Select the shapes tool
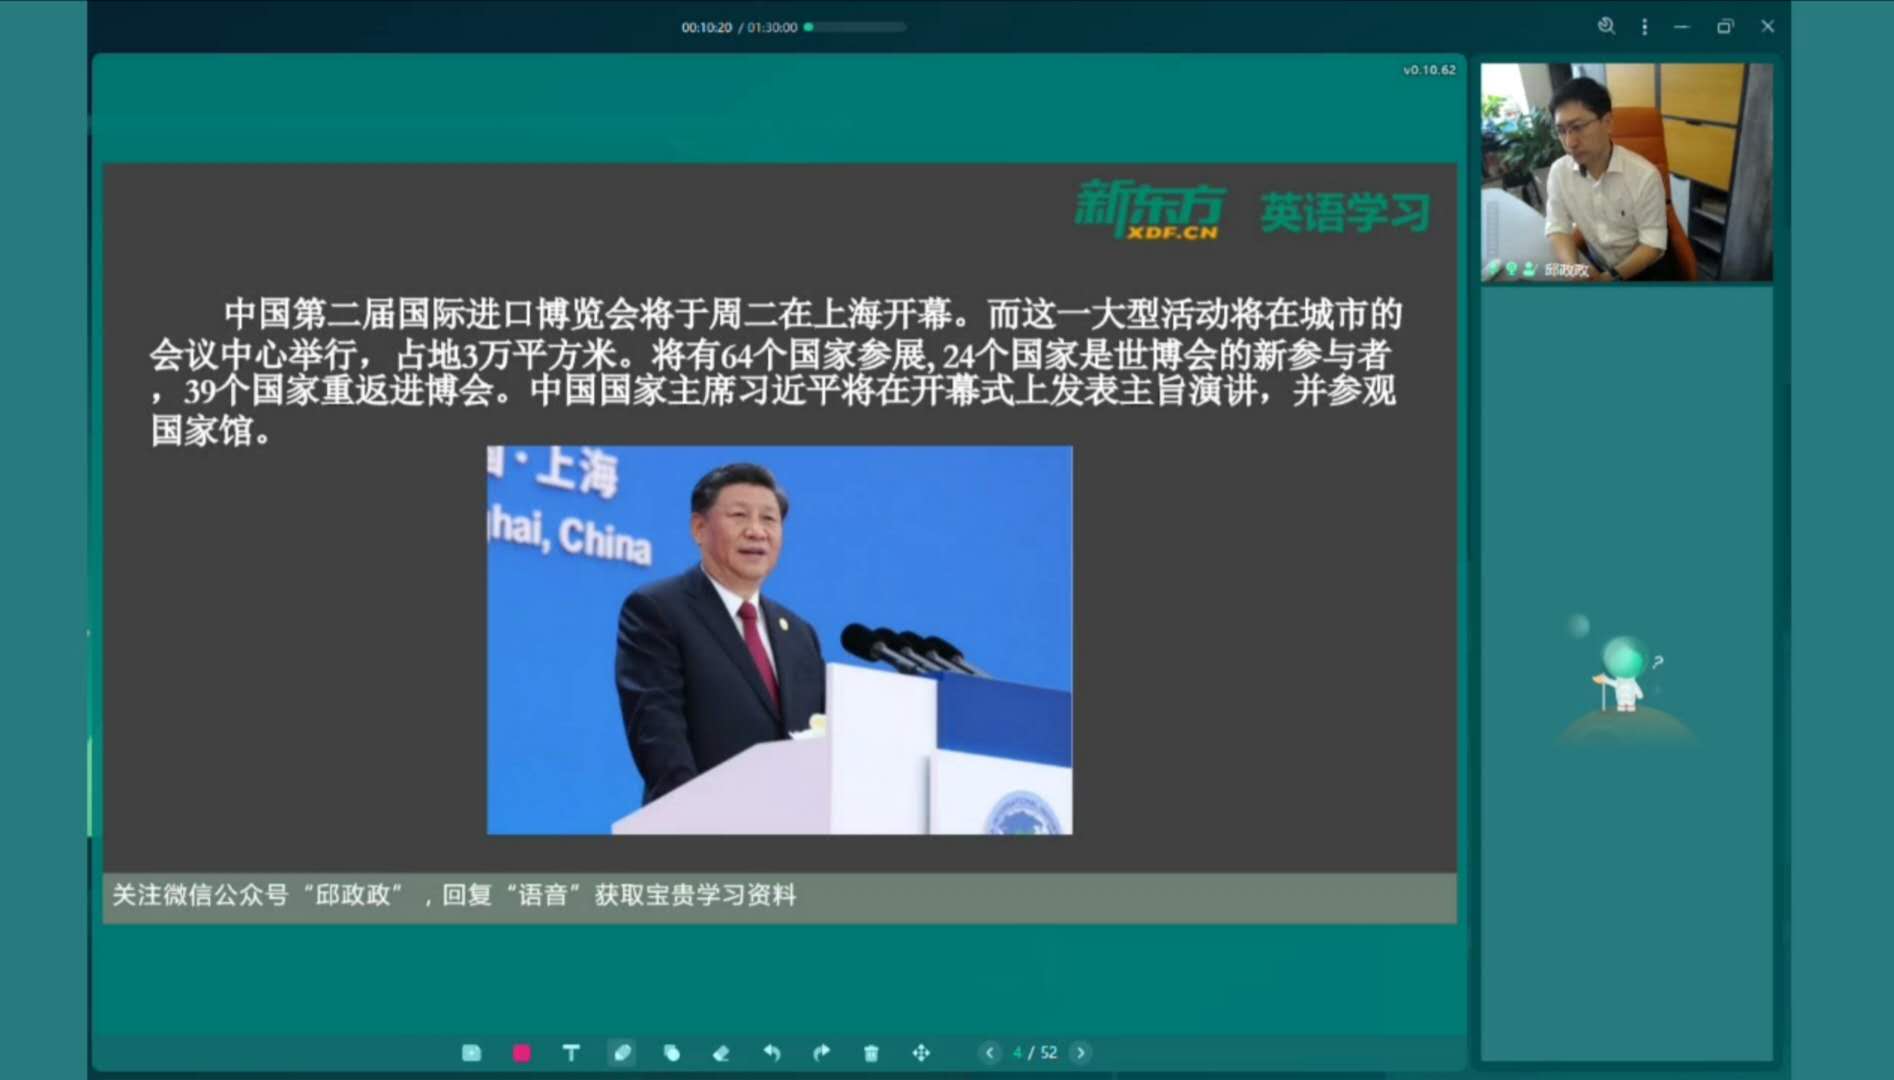 tap(672, 1053)
